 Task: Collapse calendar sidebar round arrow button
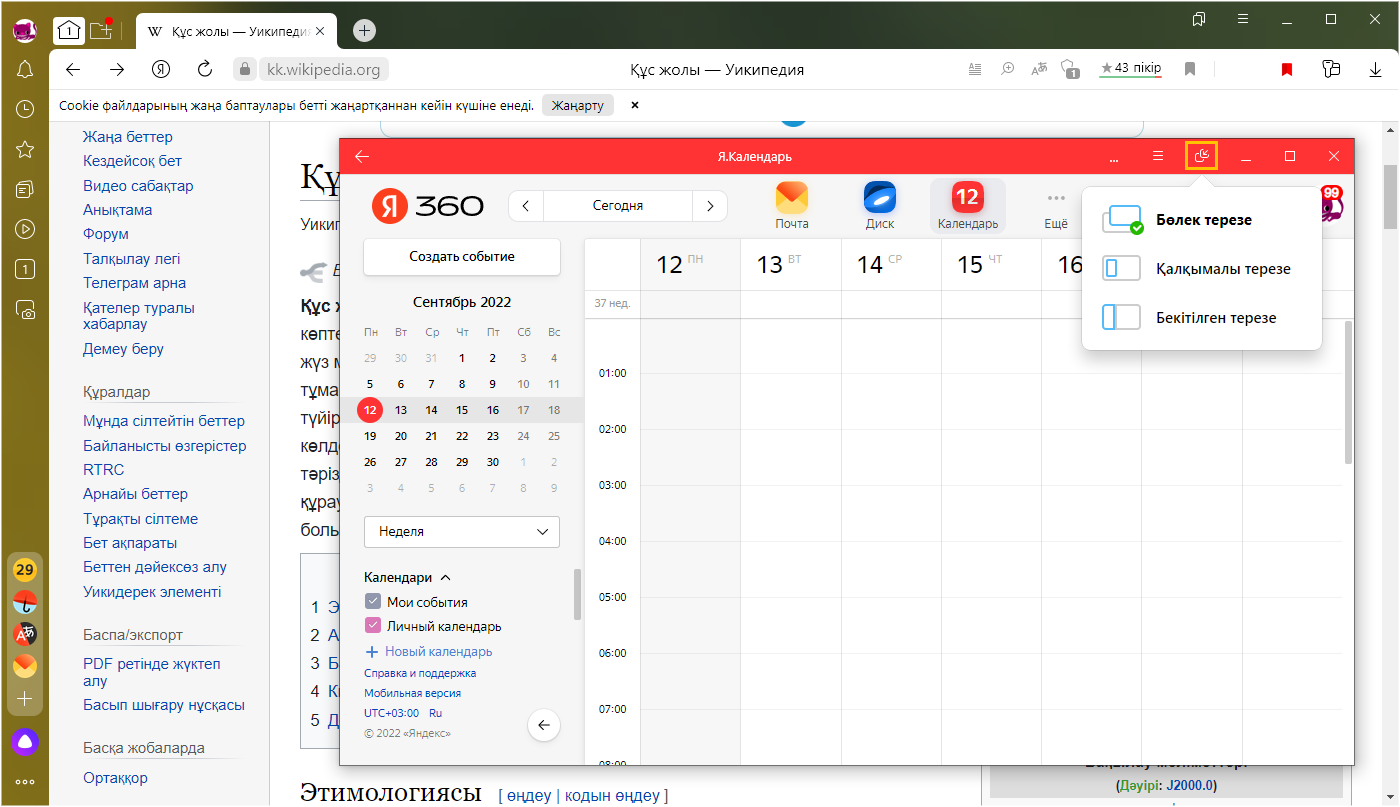(543, 725)
